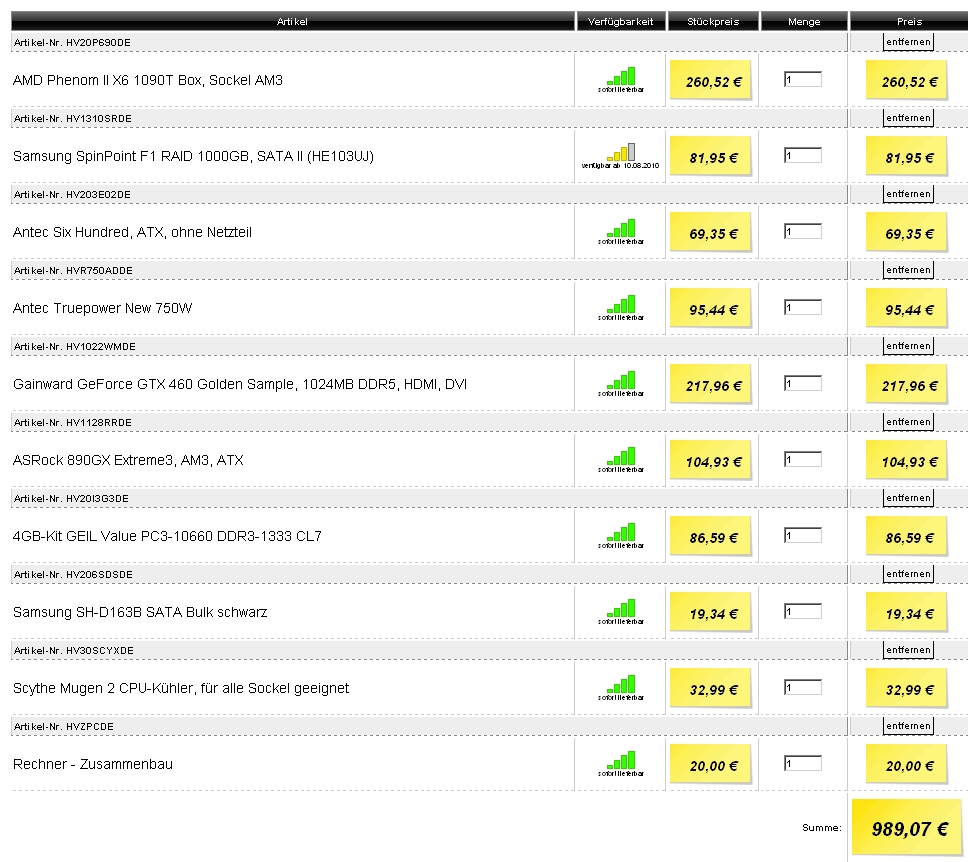
Task: Focus quantity field for Antec Truepower New 750W
Action: click(803, 308)
